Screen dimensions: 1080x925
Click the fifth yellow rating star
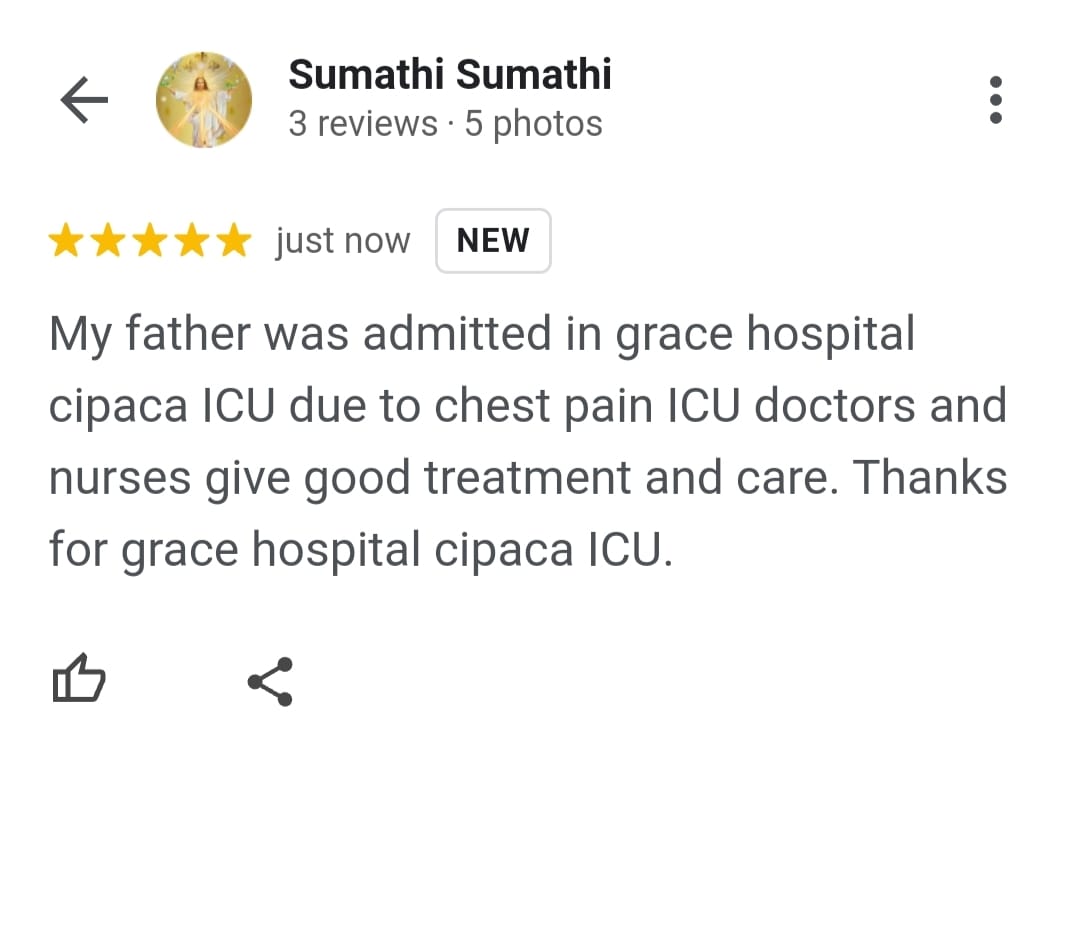[233, 241]
